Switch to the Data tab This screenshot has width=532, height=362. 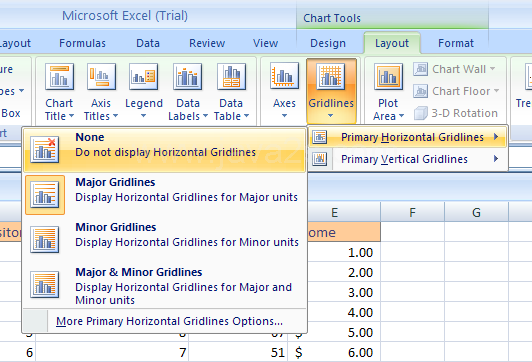pos(148,43)
